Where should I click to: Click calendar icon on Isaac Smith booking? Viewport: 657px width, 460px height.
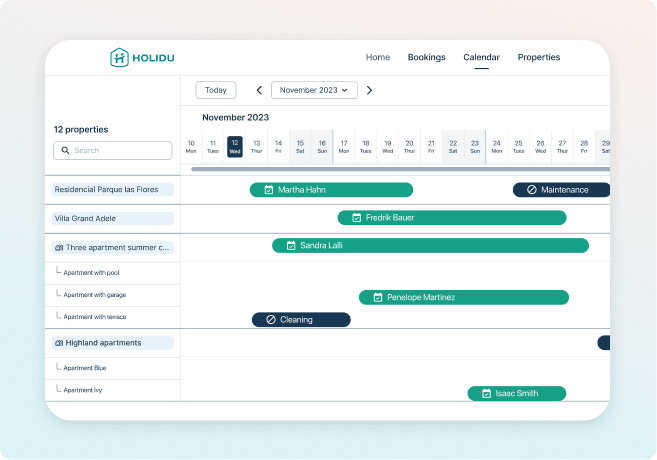click(x=486, y=394)
